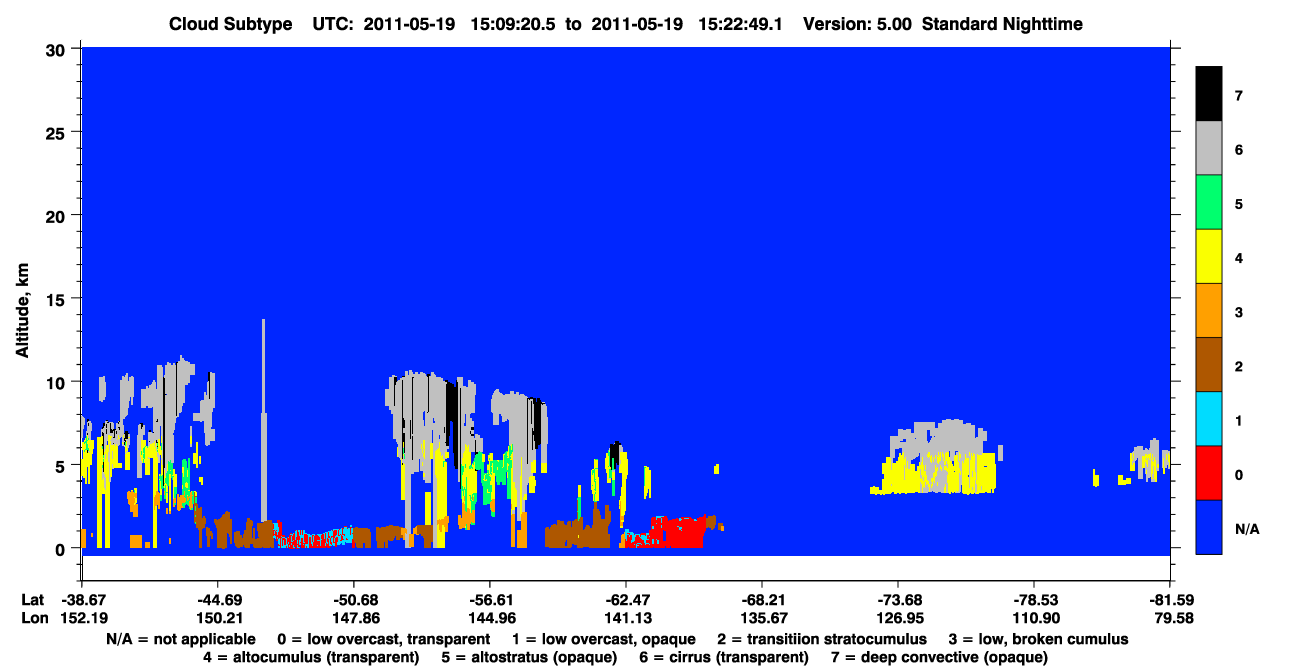1300x667 pixels.
Task: Click longitude value 150.21
Action: pyautogui.click(x=218, y=618)
